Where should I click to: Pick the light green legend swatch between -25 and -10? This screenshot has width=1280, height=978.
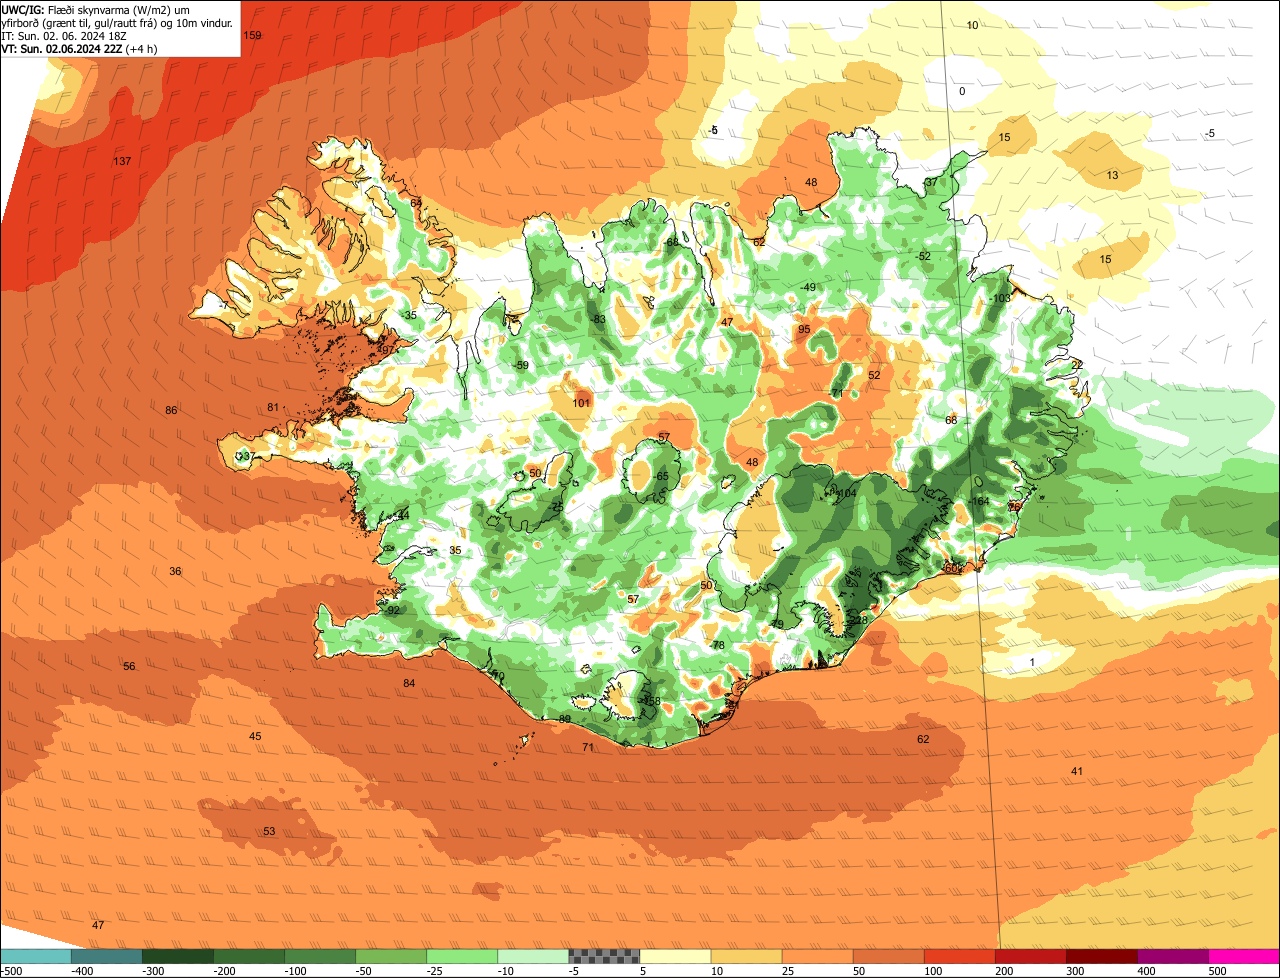[x=462, y=956]
